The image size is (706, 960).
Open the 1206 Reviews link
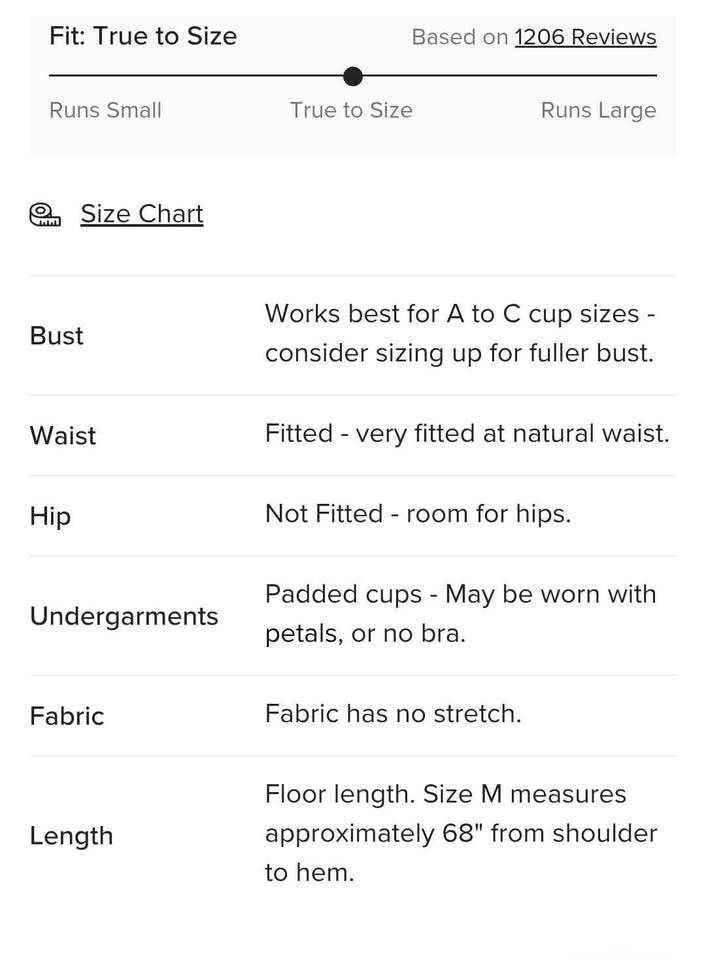[x=585, y=38]
